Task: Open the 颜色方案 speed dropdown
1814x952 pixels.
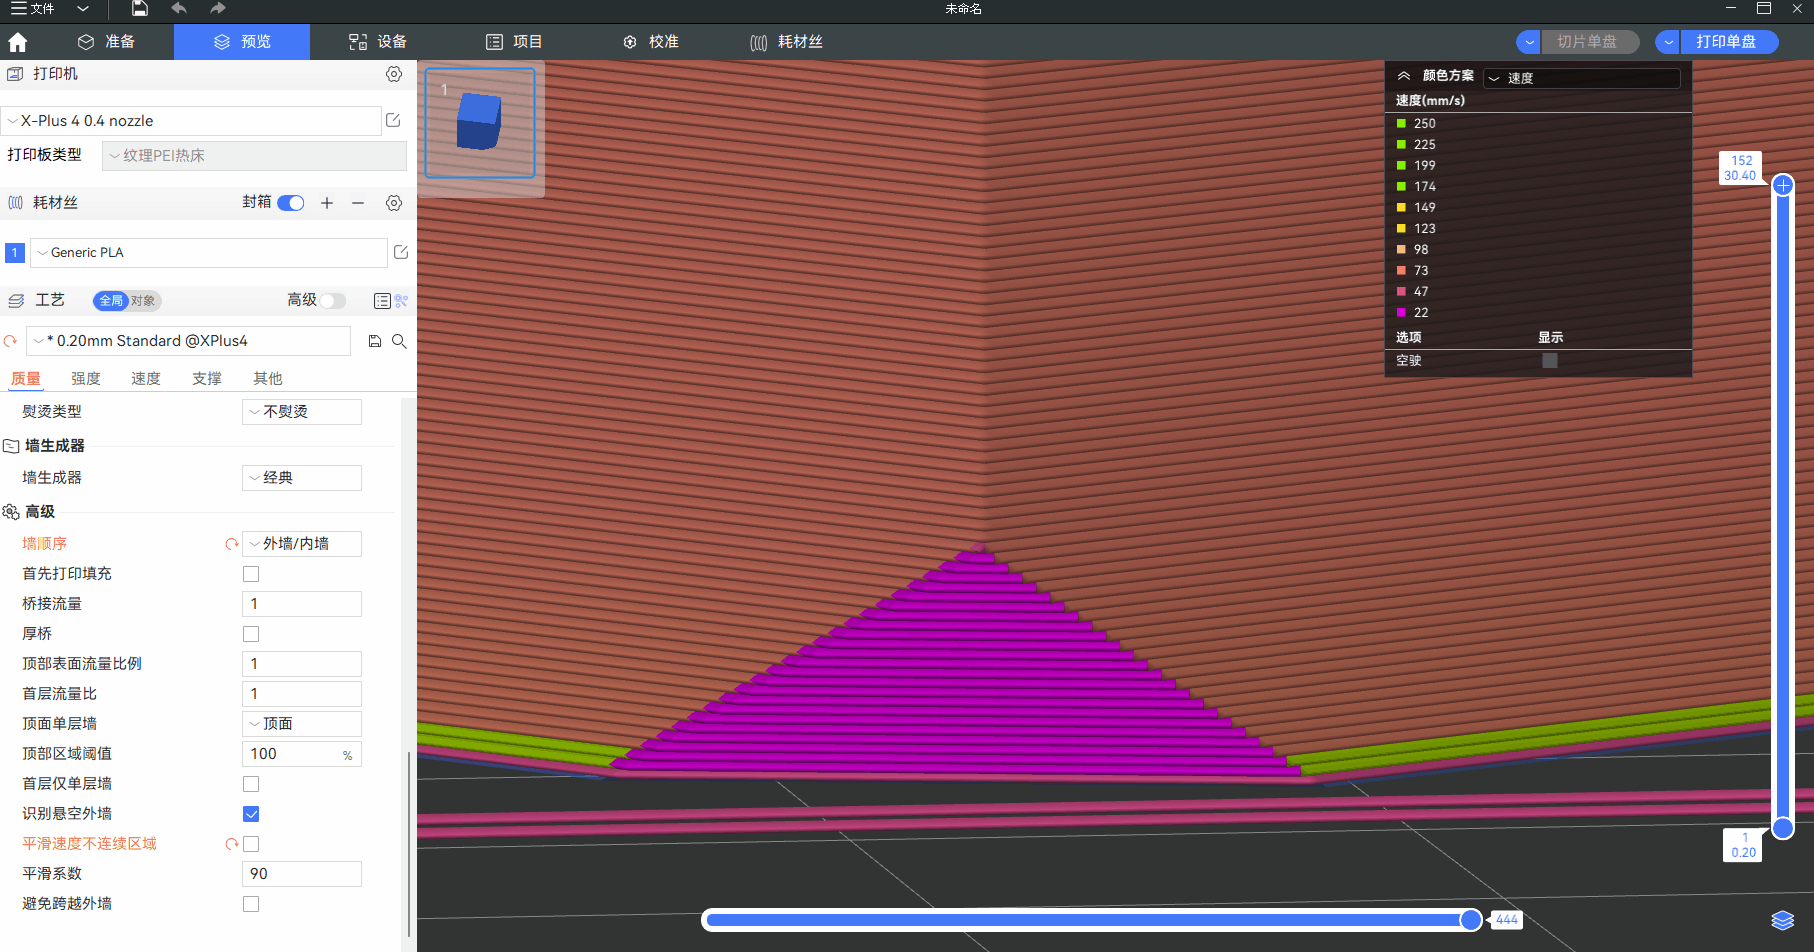Action: click(1582, 78)
